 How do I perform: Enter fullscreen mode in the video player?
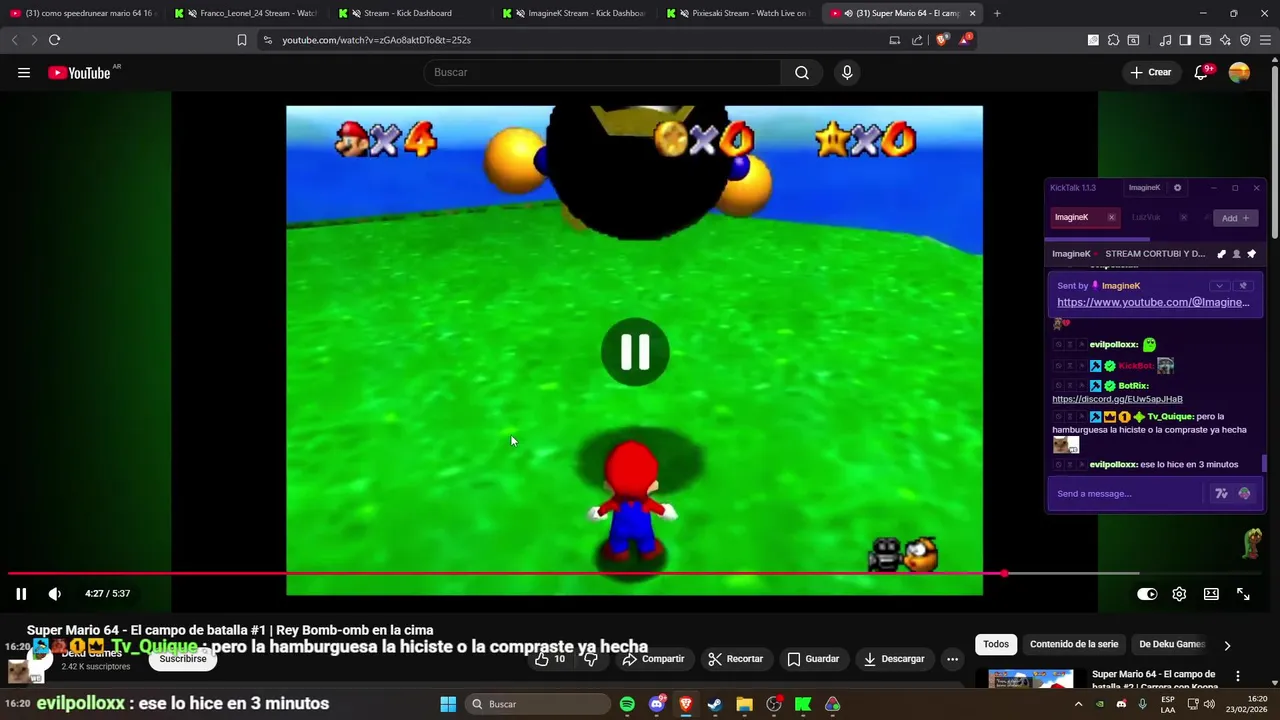pos(1243,594)
